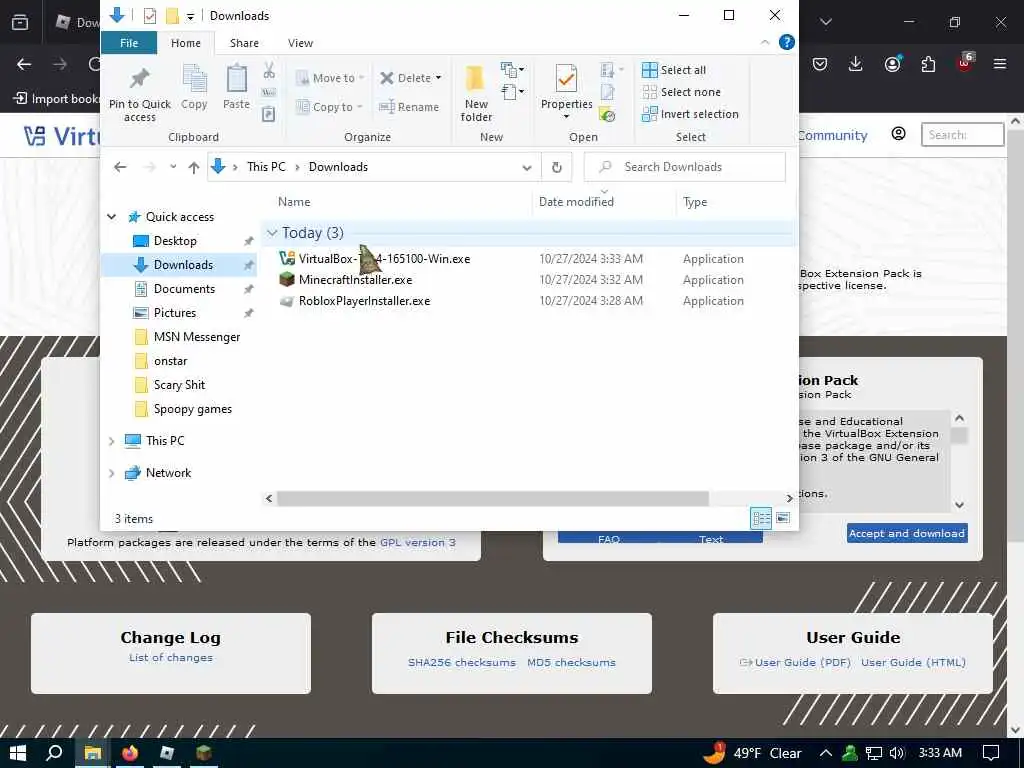
Task: Open Windows Start menu
Action: [18, 753]
